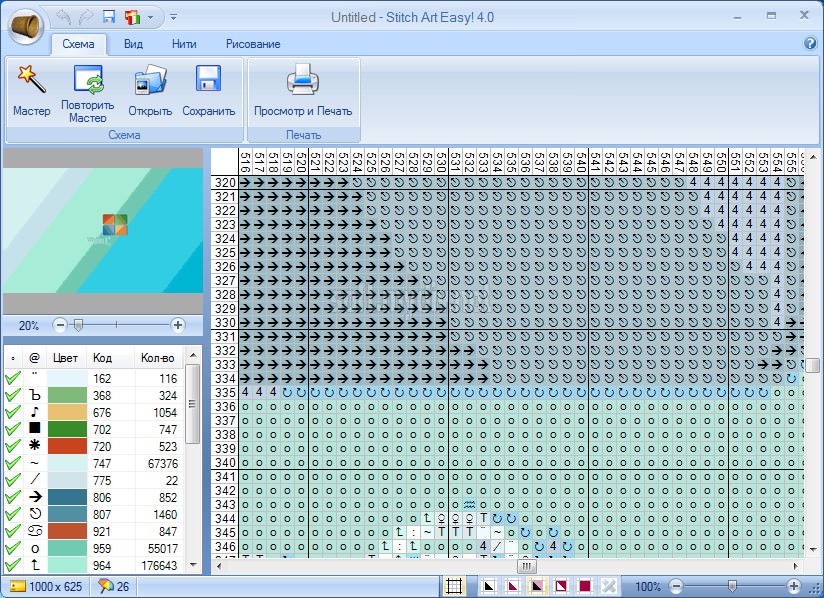This screenshot has width=824, height=598.
Task: Toggle the checkmark for thread code 806
Action: (13, 497)
